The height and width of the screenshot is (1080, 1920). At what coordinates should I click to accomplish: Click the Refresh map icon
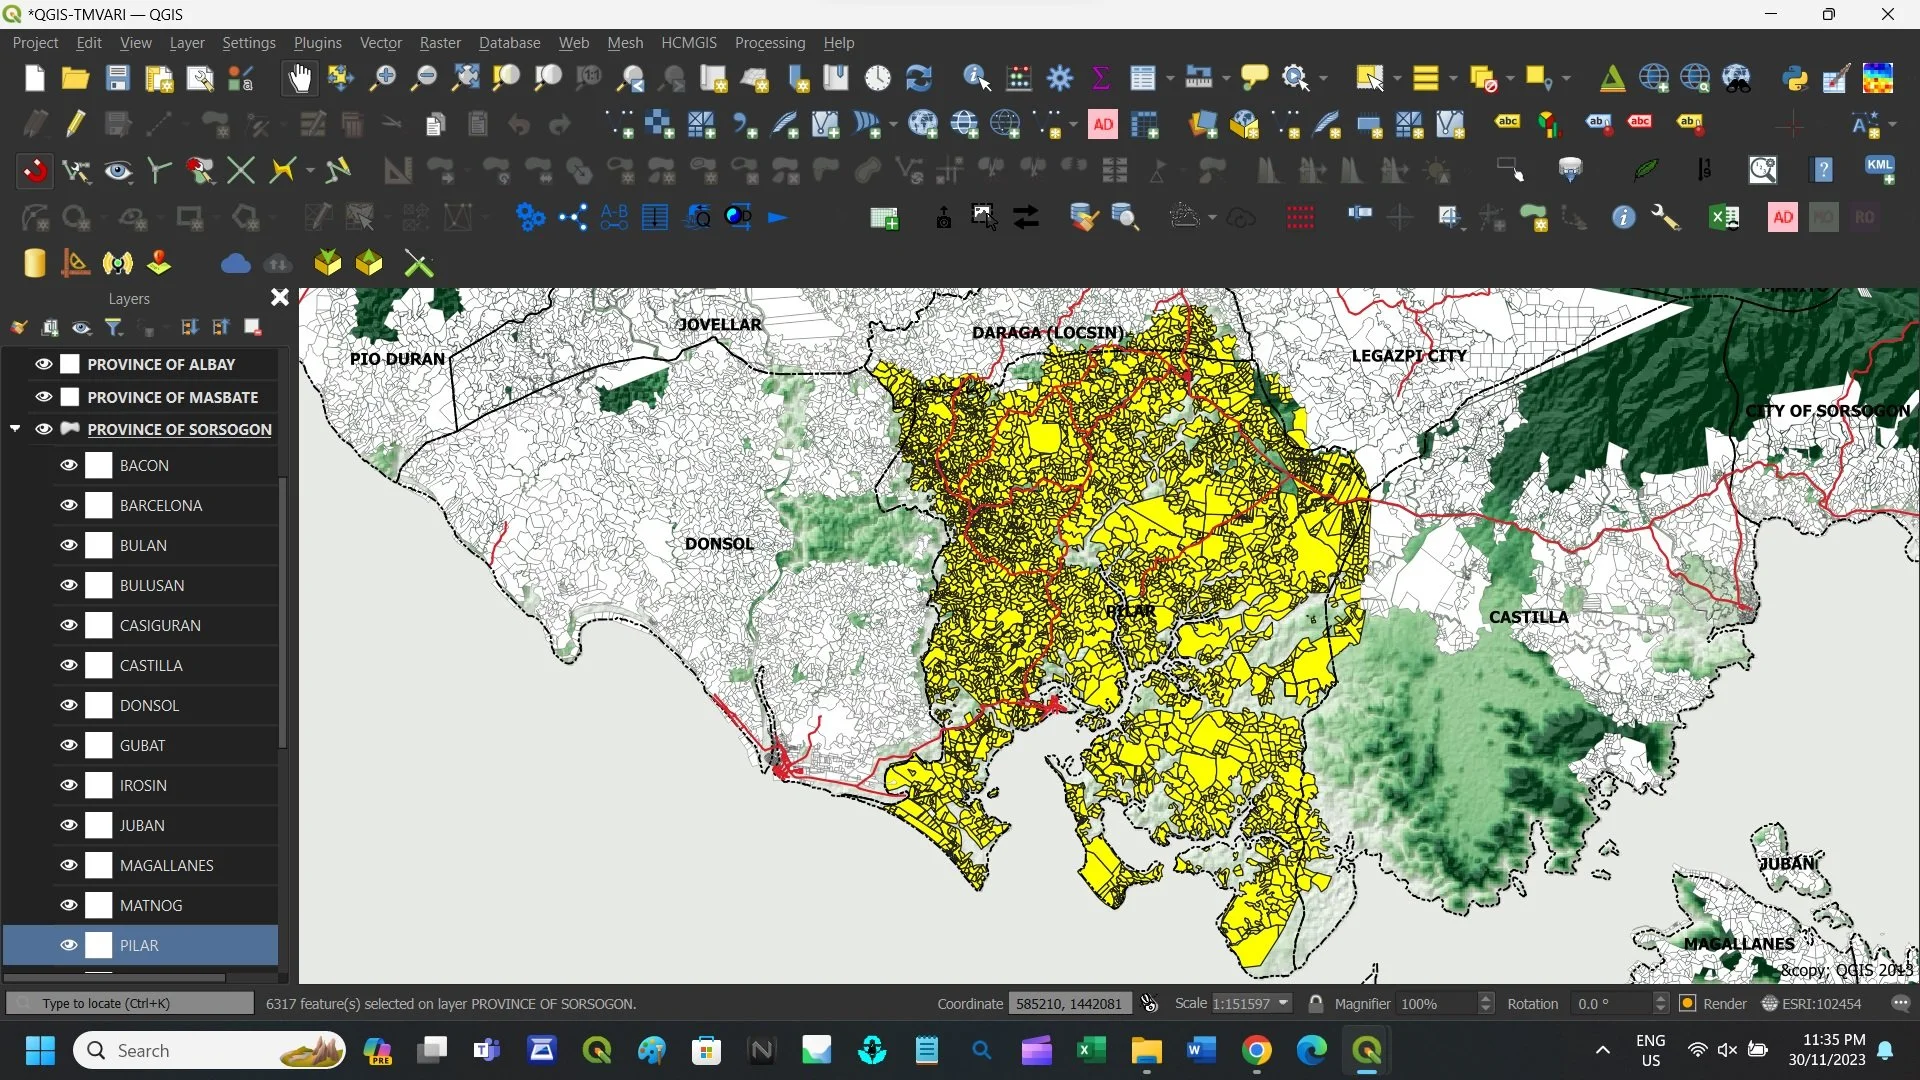point(918,78)
